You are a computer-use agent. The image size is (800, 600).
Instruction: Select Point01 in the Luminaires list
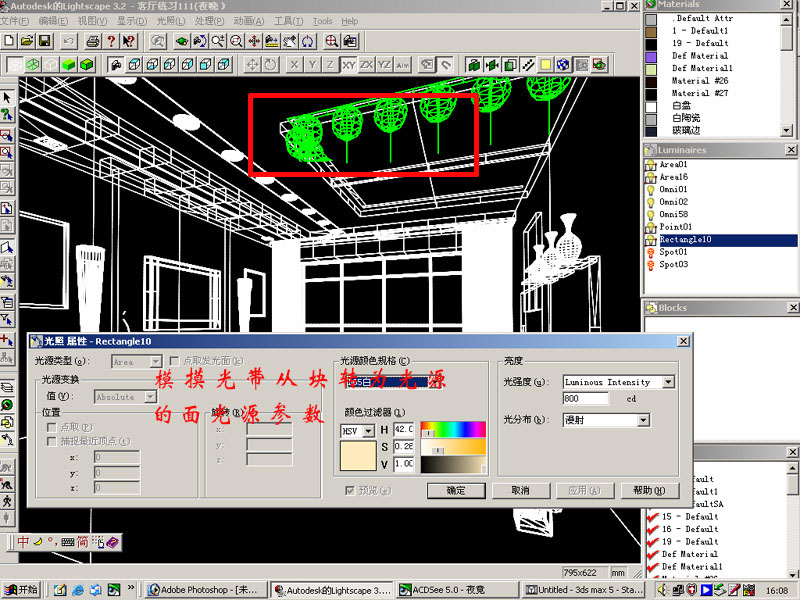[676, 227]
